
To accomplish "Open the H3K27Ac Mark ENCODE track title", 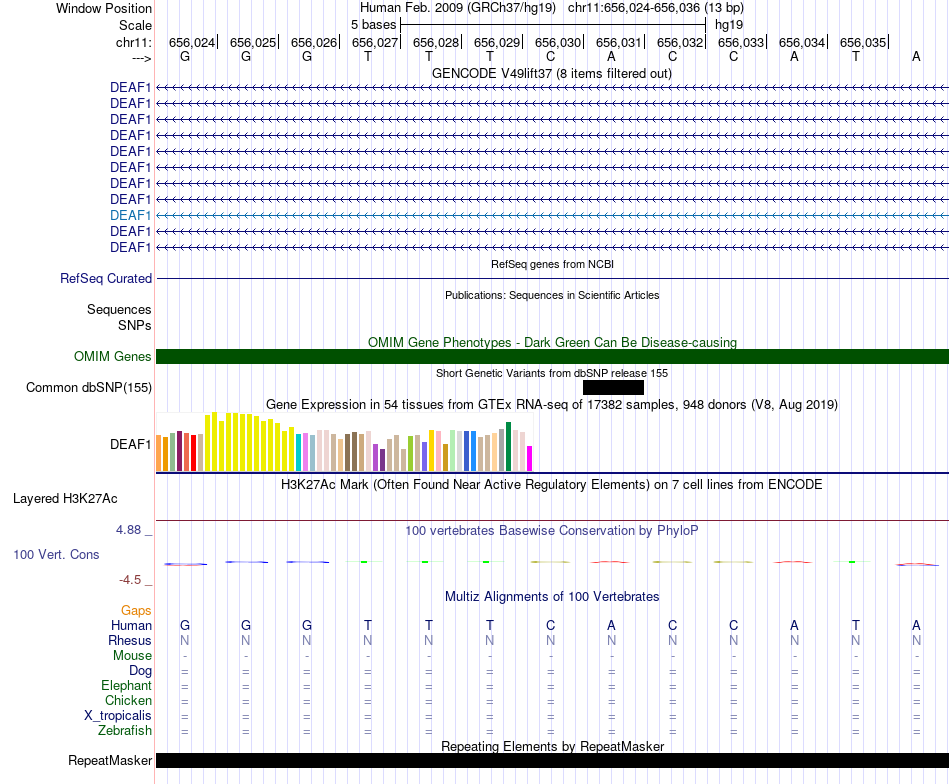I will pos(552,485).
